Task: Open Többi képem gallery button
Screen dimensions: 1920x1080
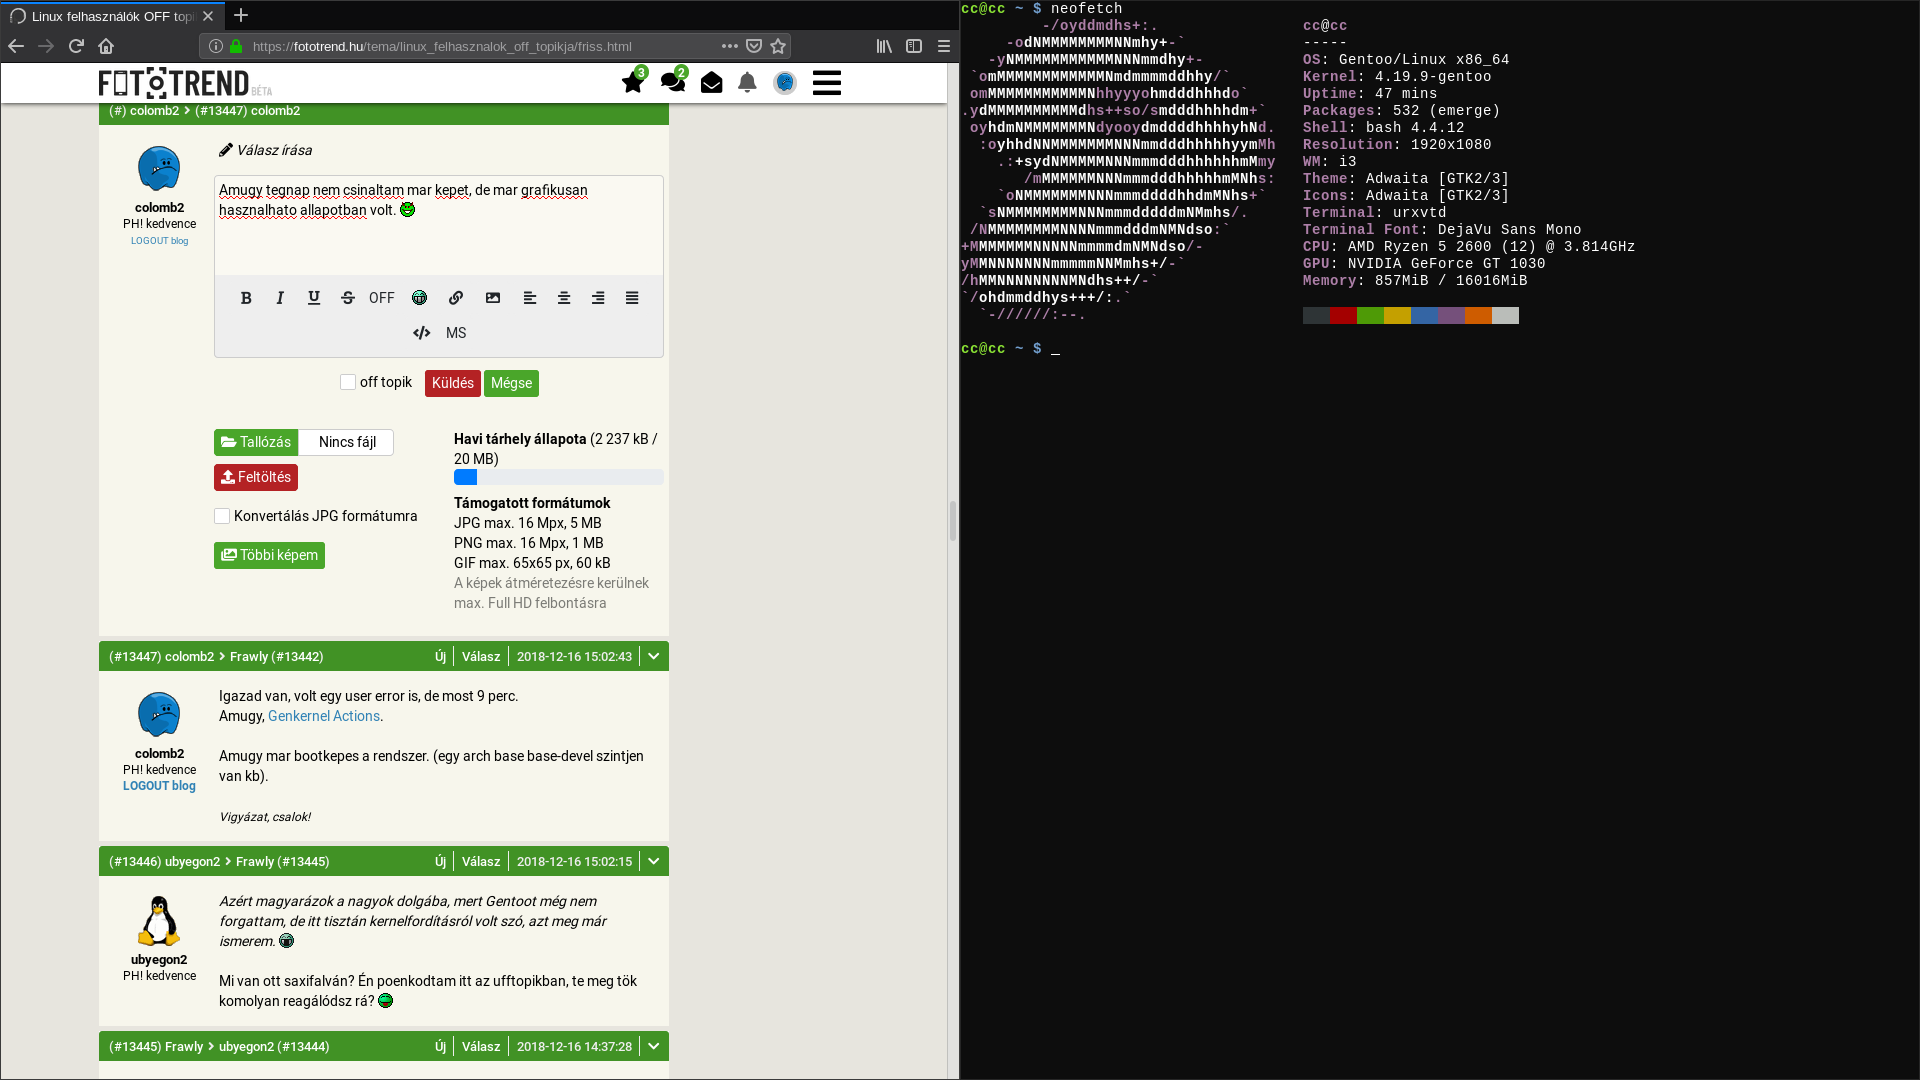Action: (269, 555)
